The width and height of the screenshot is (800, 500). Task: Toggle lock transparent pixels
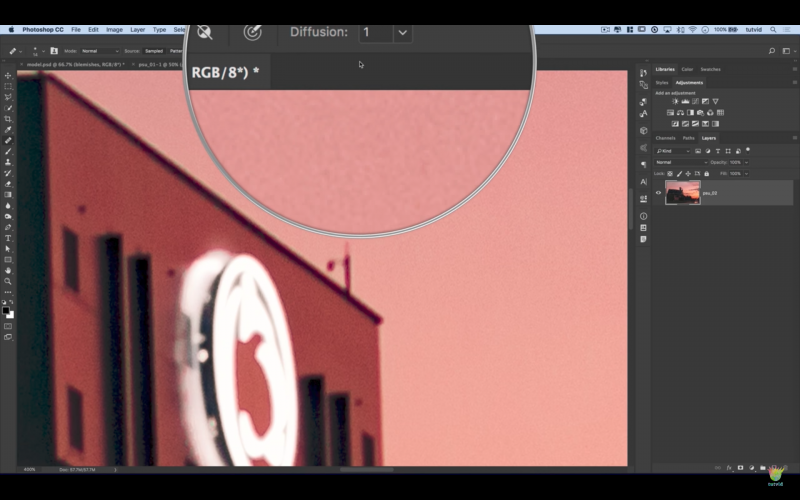point(670,174)
